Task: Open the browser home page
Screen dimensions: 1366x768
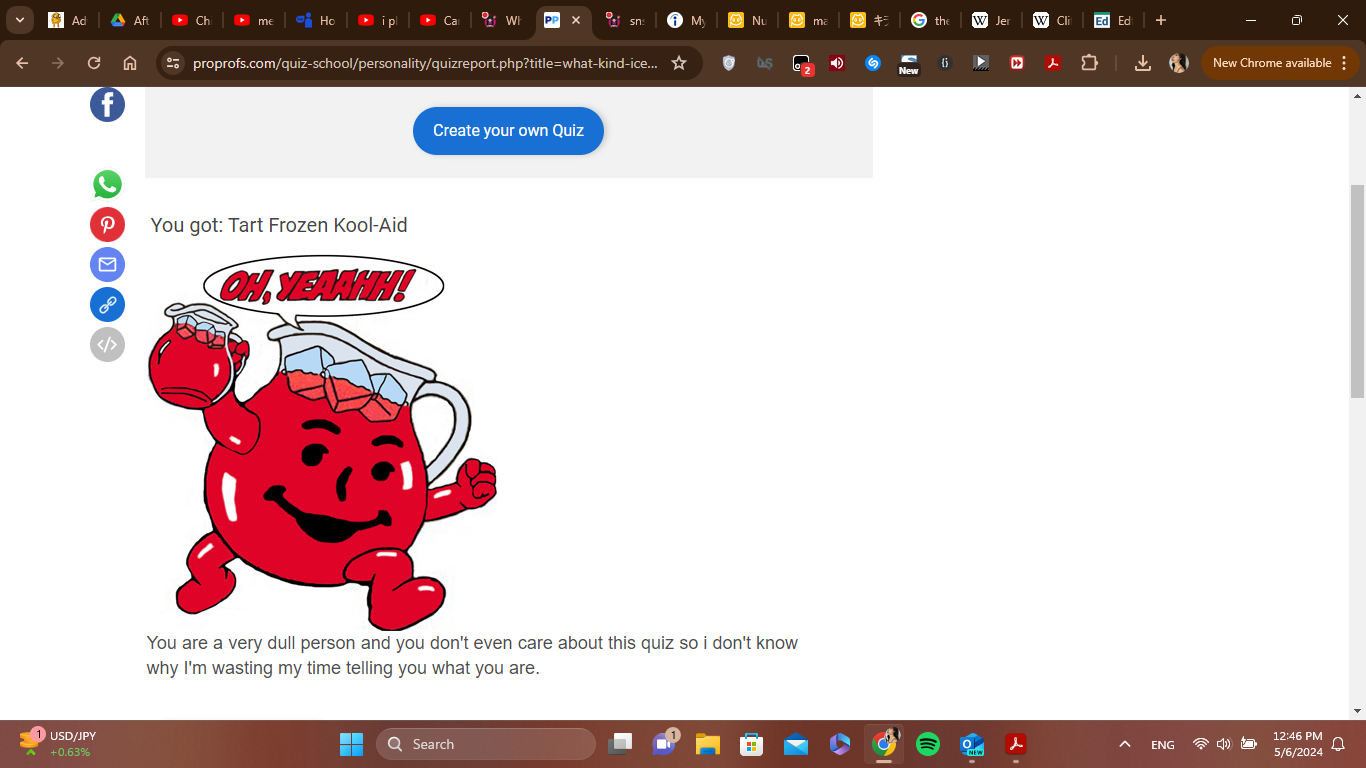Action: click(x=130, y=63)
